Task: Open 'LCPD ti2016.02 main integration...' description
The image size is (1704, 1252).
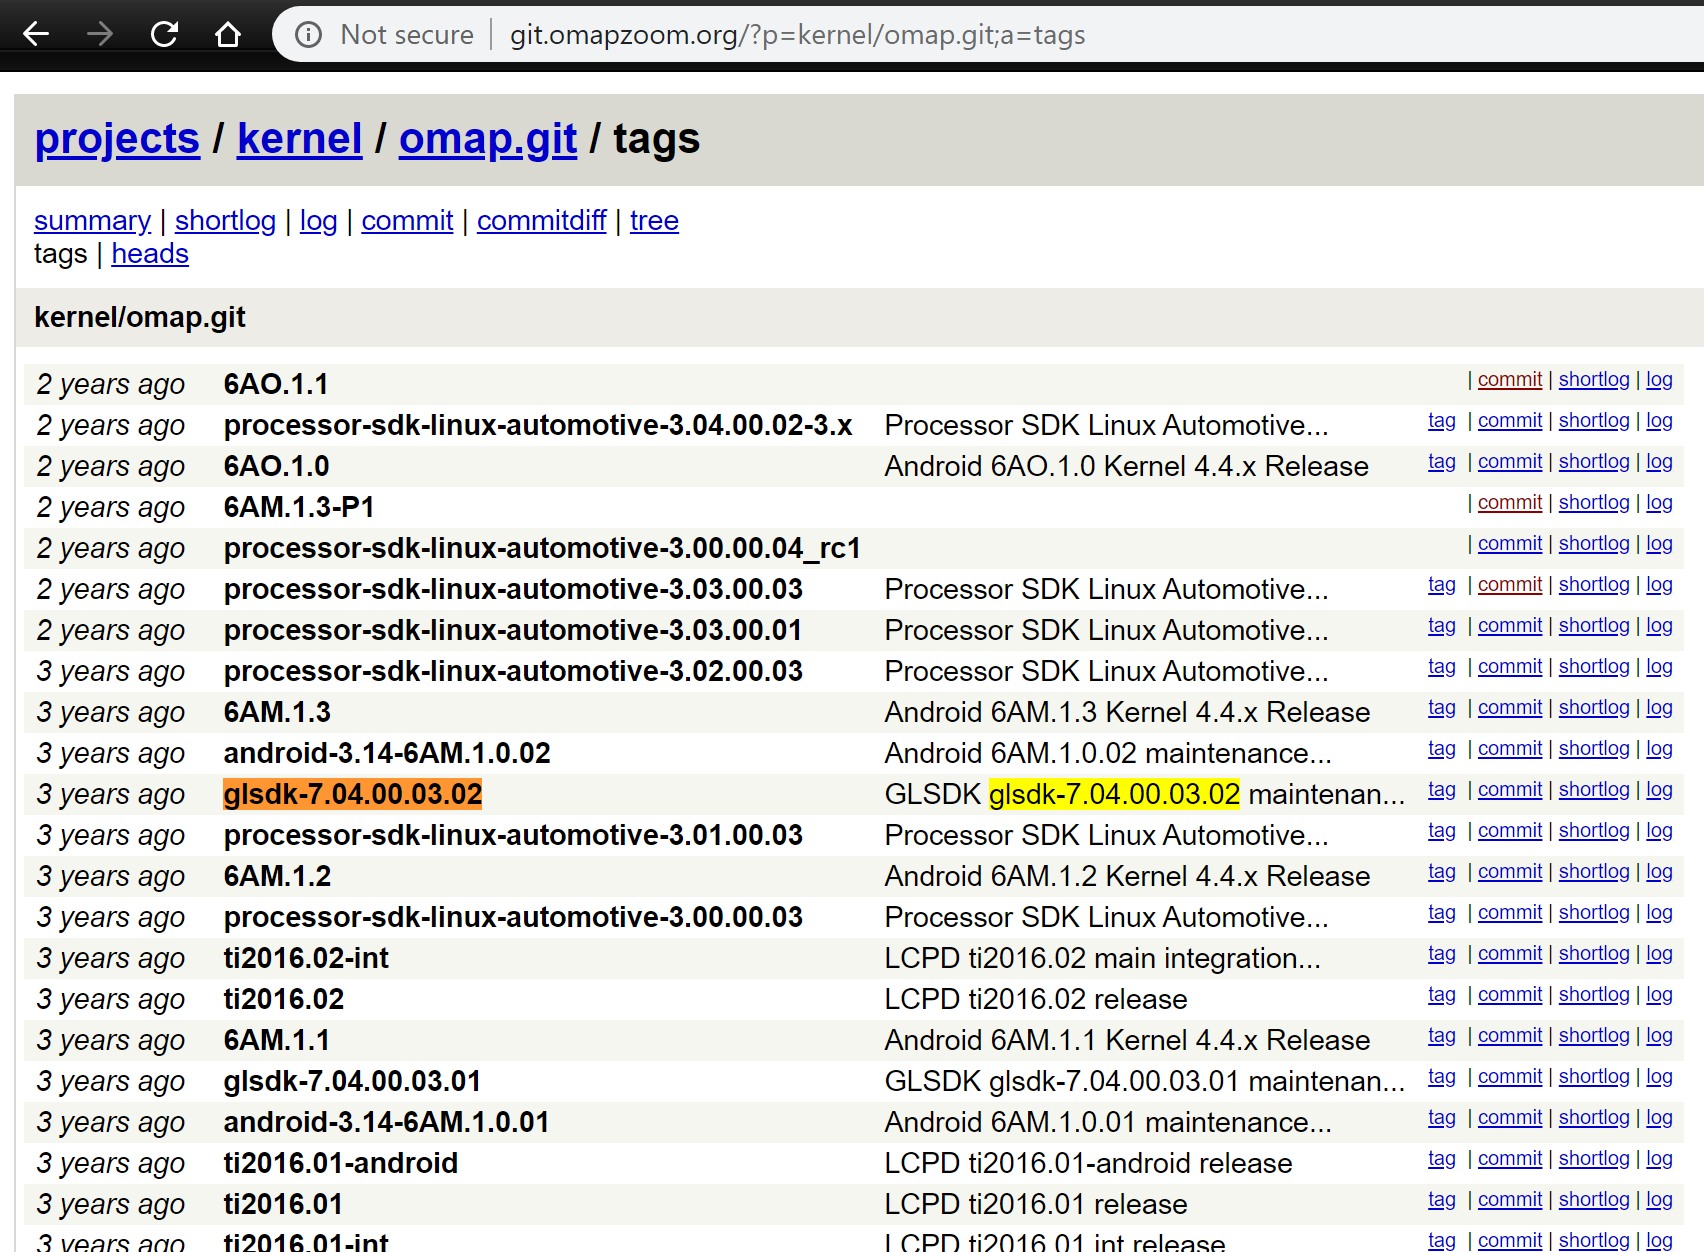Action: pos(1102,958)
